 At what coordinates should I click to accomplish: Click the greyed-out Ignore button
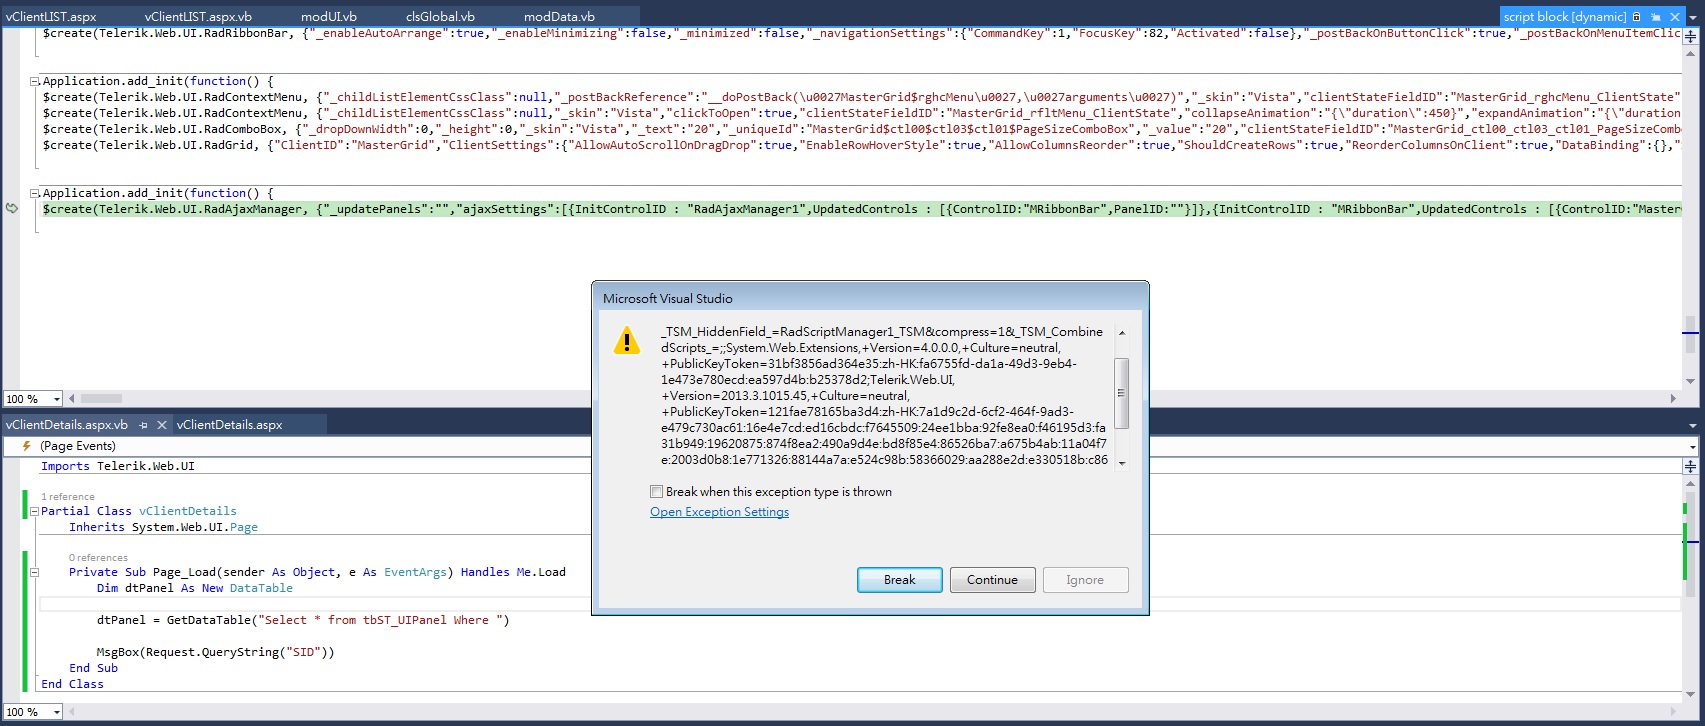1085,580
